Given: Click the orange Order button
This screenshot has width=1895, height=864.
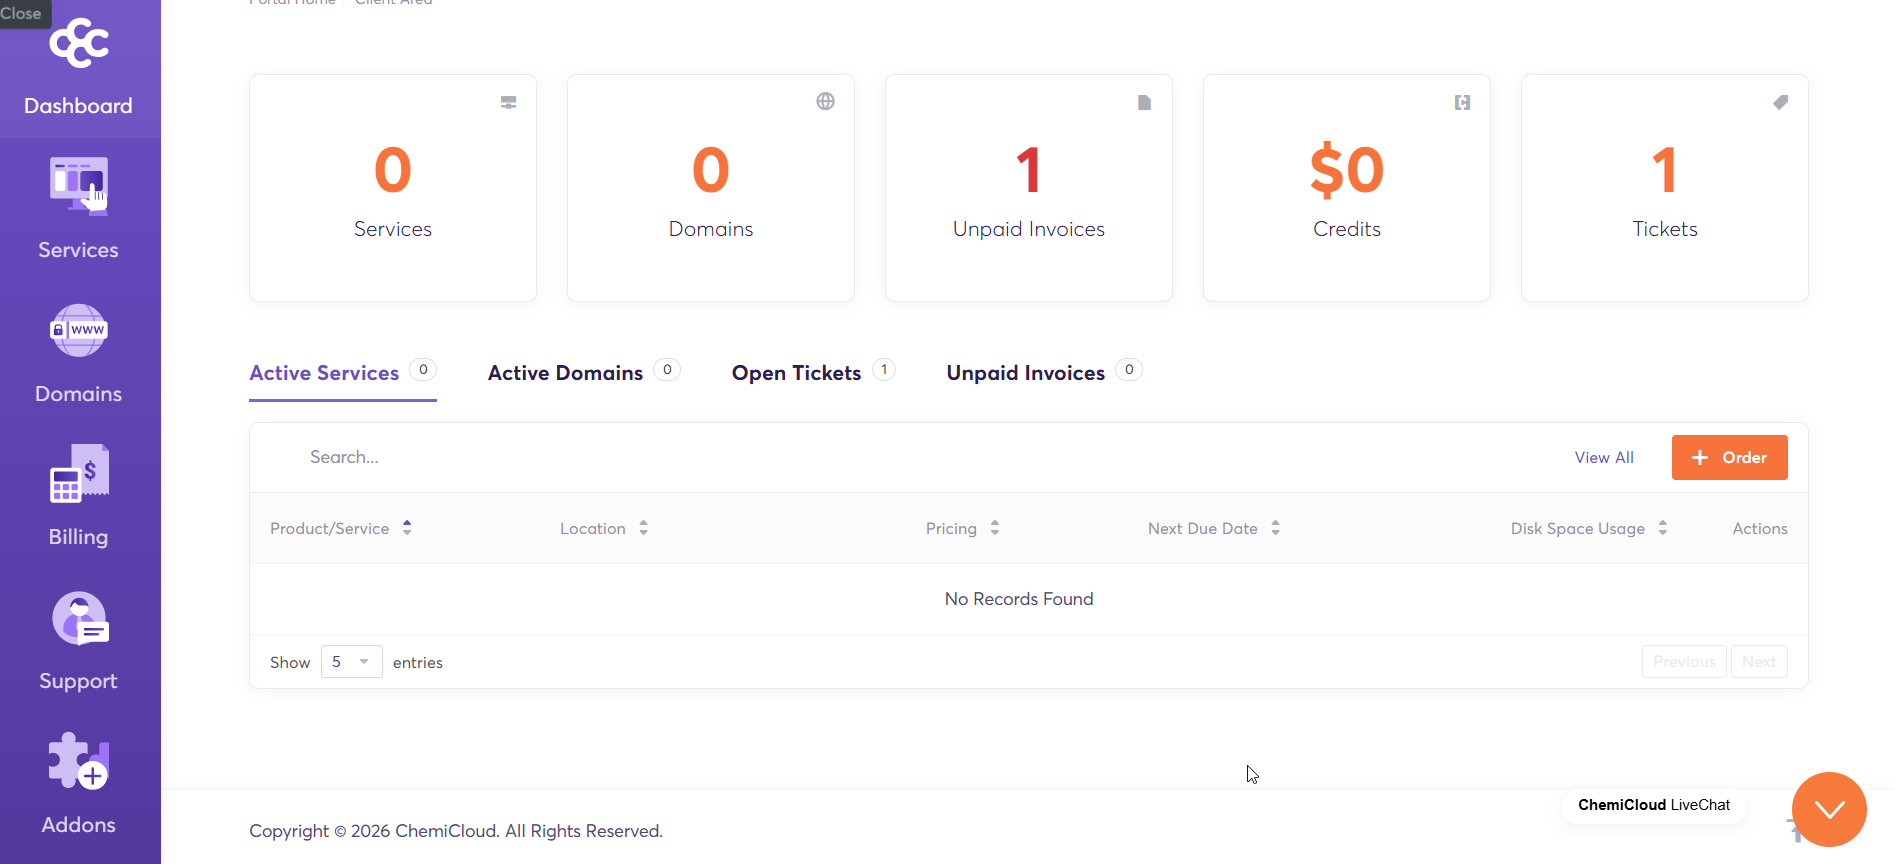Looking at the screenshot, I should 1729,457.
